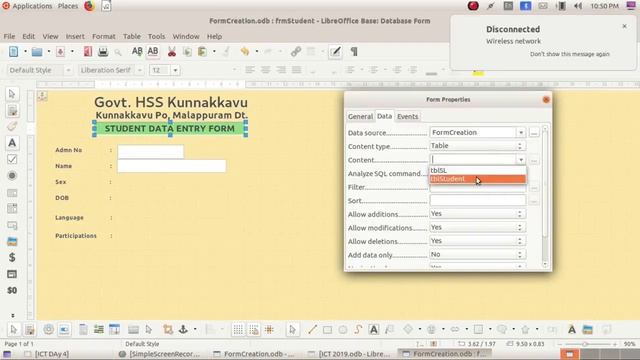The width and height of the screenshot is (640, 360).
Task: Open Applications menu in top panel
Action: coord(28,6)
